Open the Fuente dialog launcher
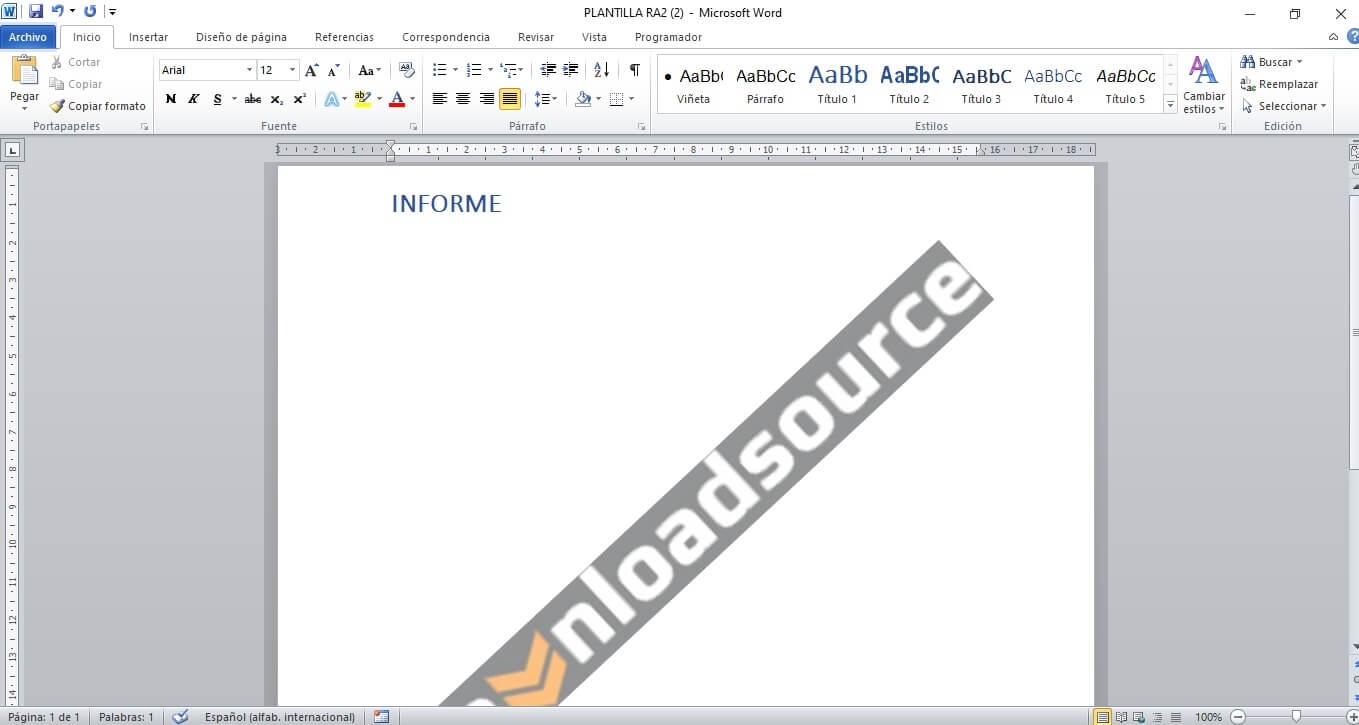 point(413,127)
